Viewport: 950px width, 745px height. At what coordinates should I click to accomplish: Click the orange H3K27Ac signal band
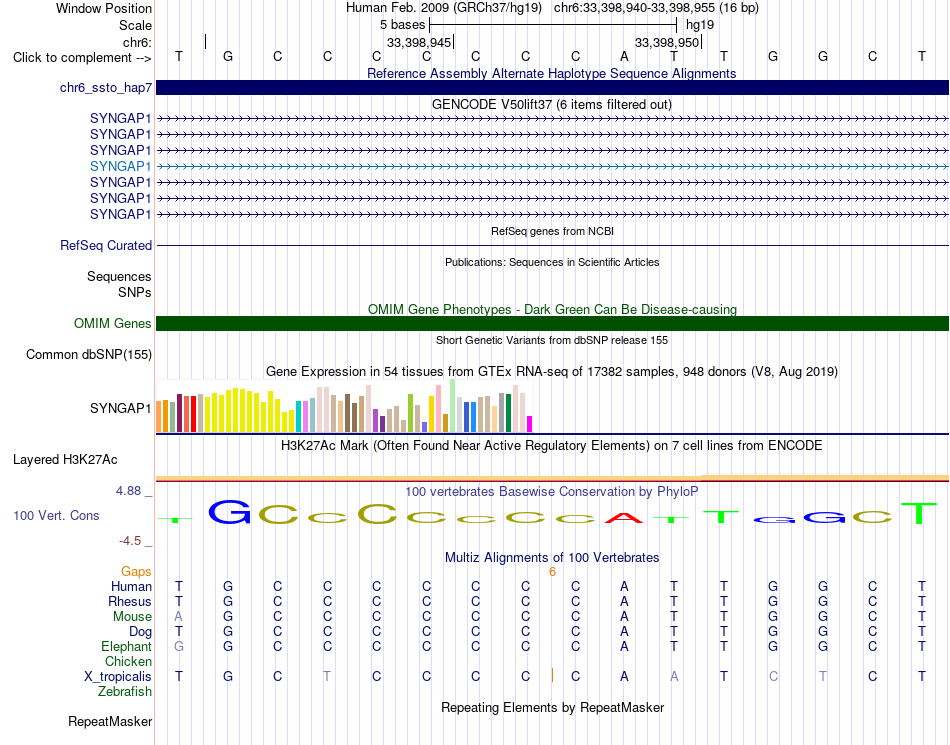coord(552,478)
